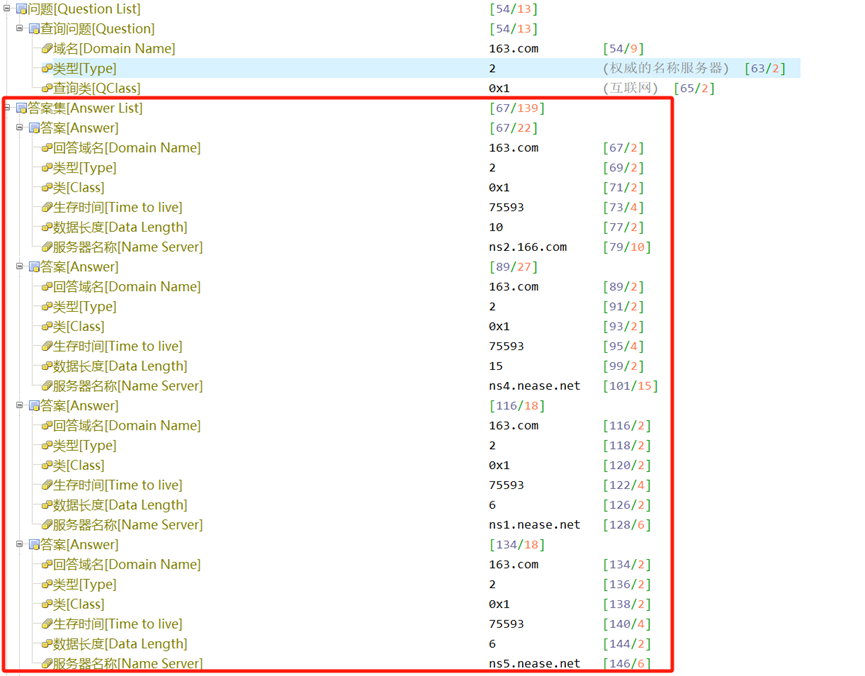
Task: Select the Data Length row at offset 144/2
Action: coord(120,644)
